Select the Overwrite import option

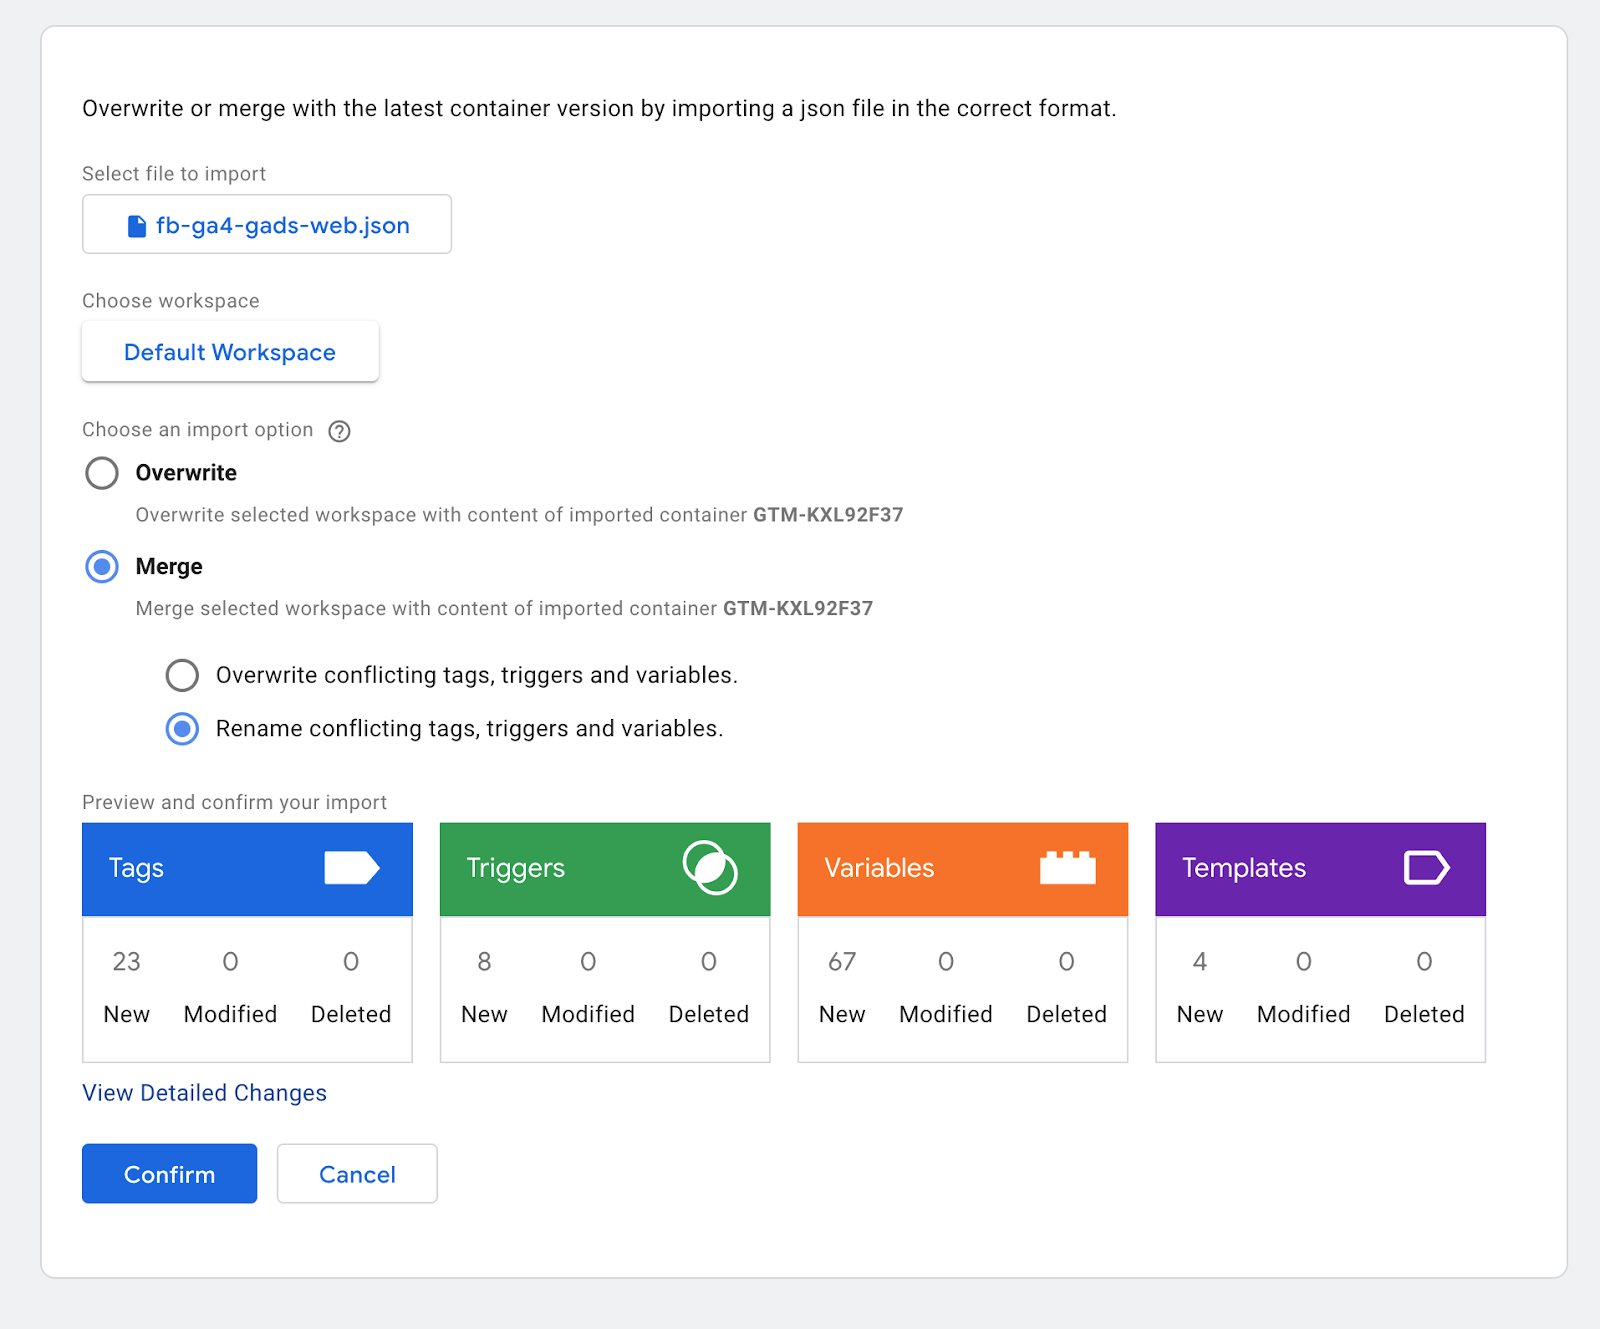click(x=101, y=473)
